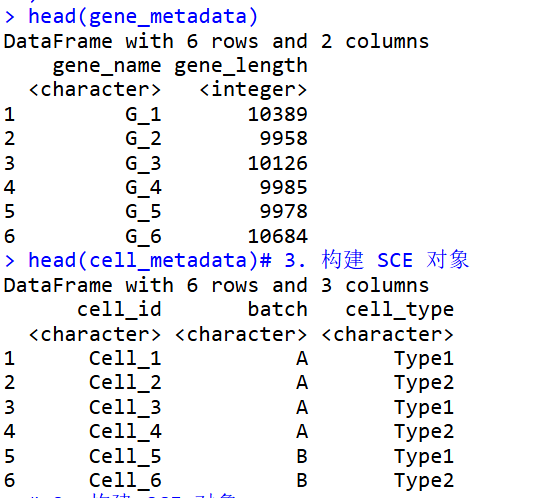Click the head(gene_metadata) command text
The height and width of the screenshot is (498, 557).
click(143, 17)
